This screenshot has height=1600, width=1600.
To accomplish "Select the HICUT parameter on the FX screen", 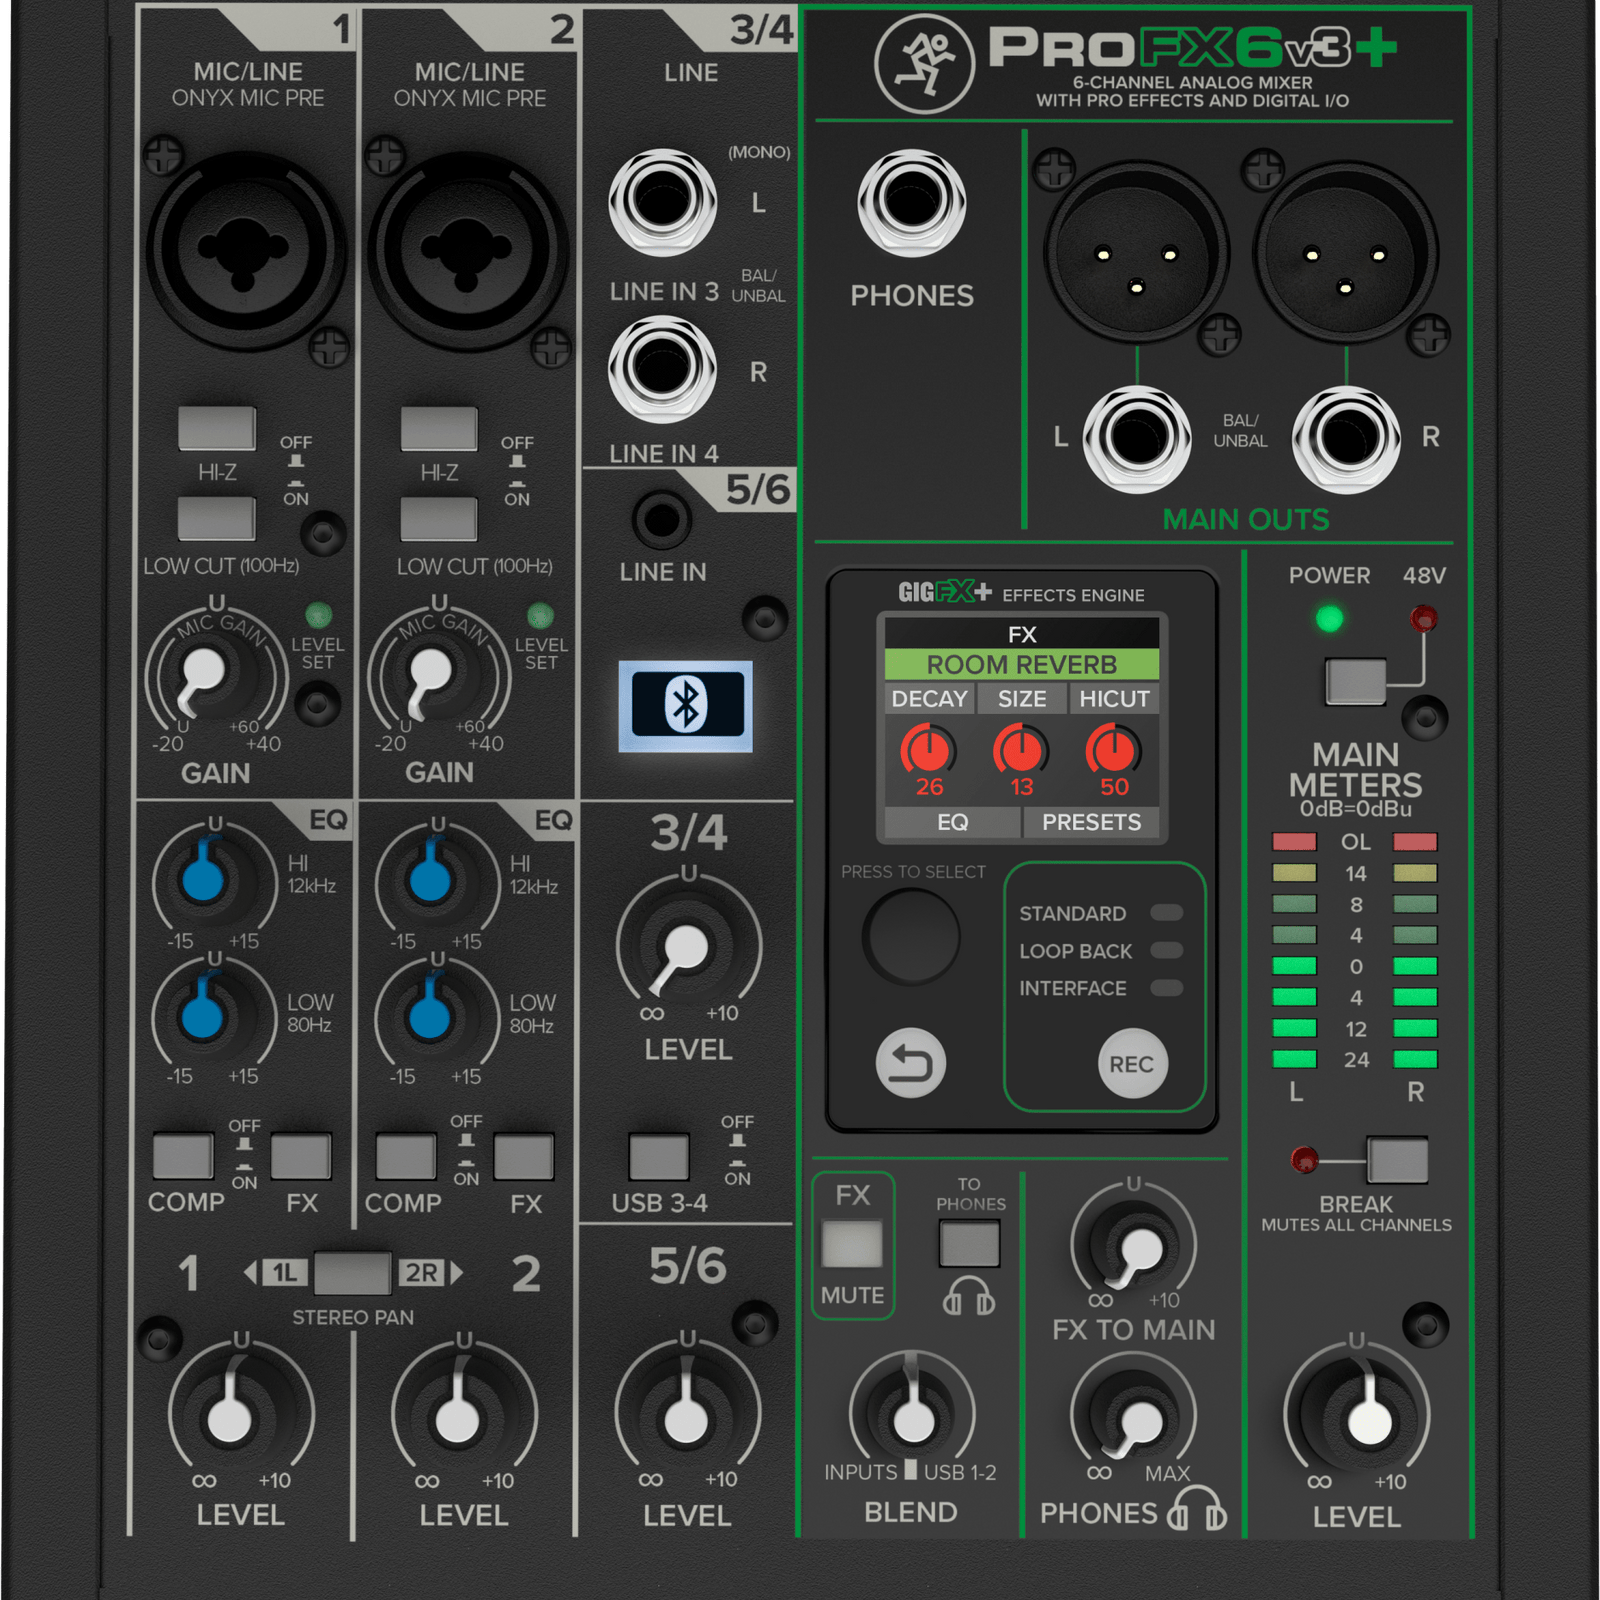I will 1113,700.
